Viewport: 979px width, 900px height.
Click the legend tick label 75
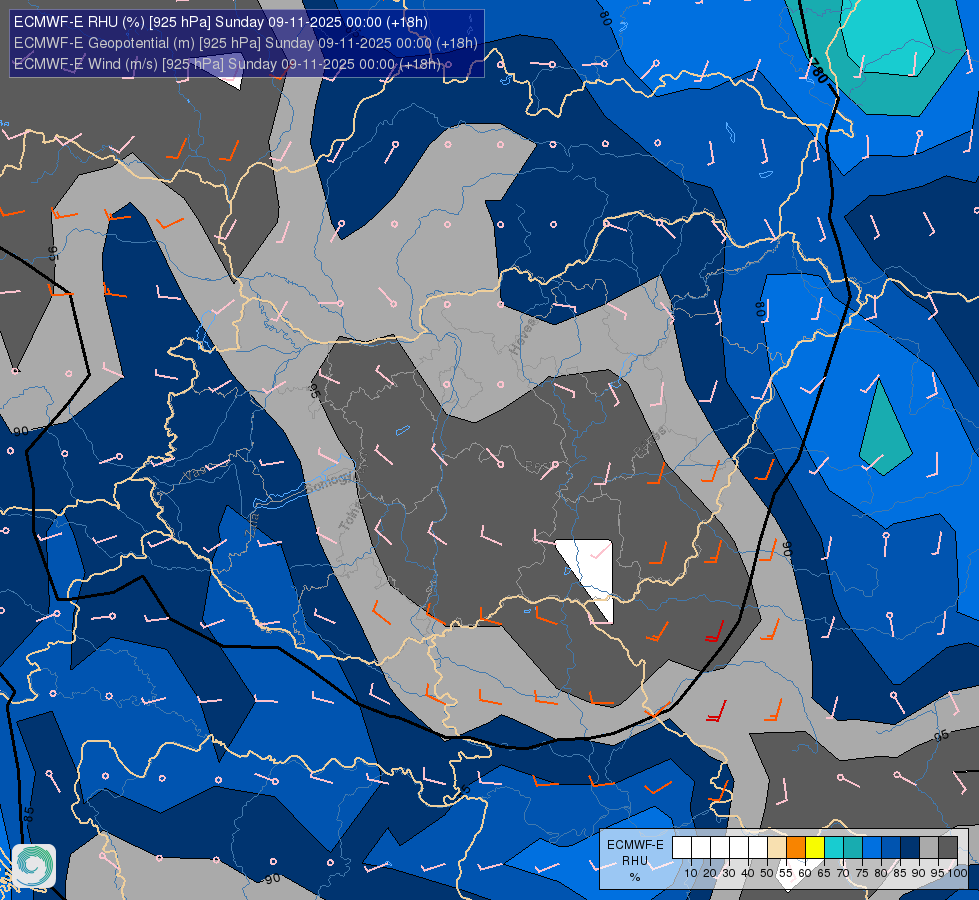tap(862, 873)
